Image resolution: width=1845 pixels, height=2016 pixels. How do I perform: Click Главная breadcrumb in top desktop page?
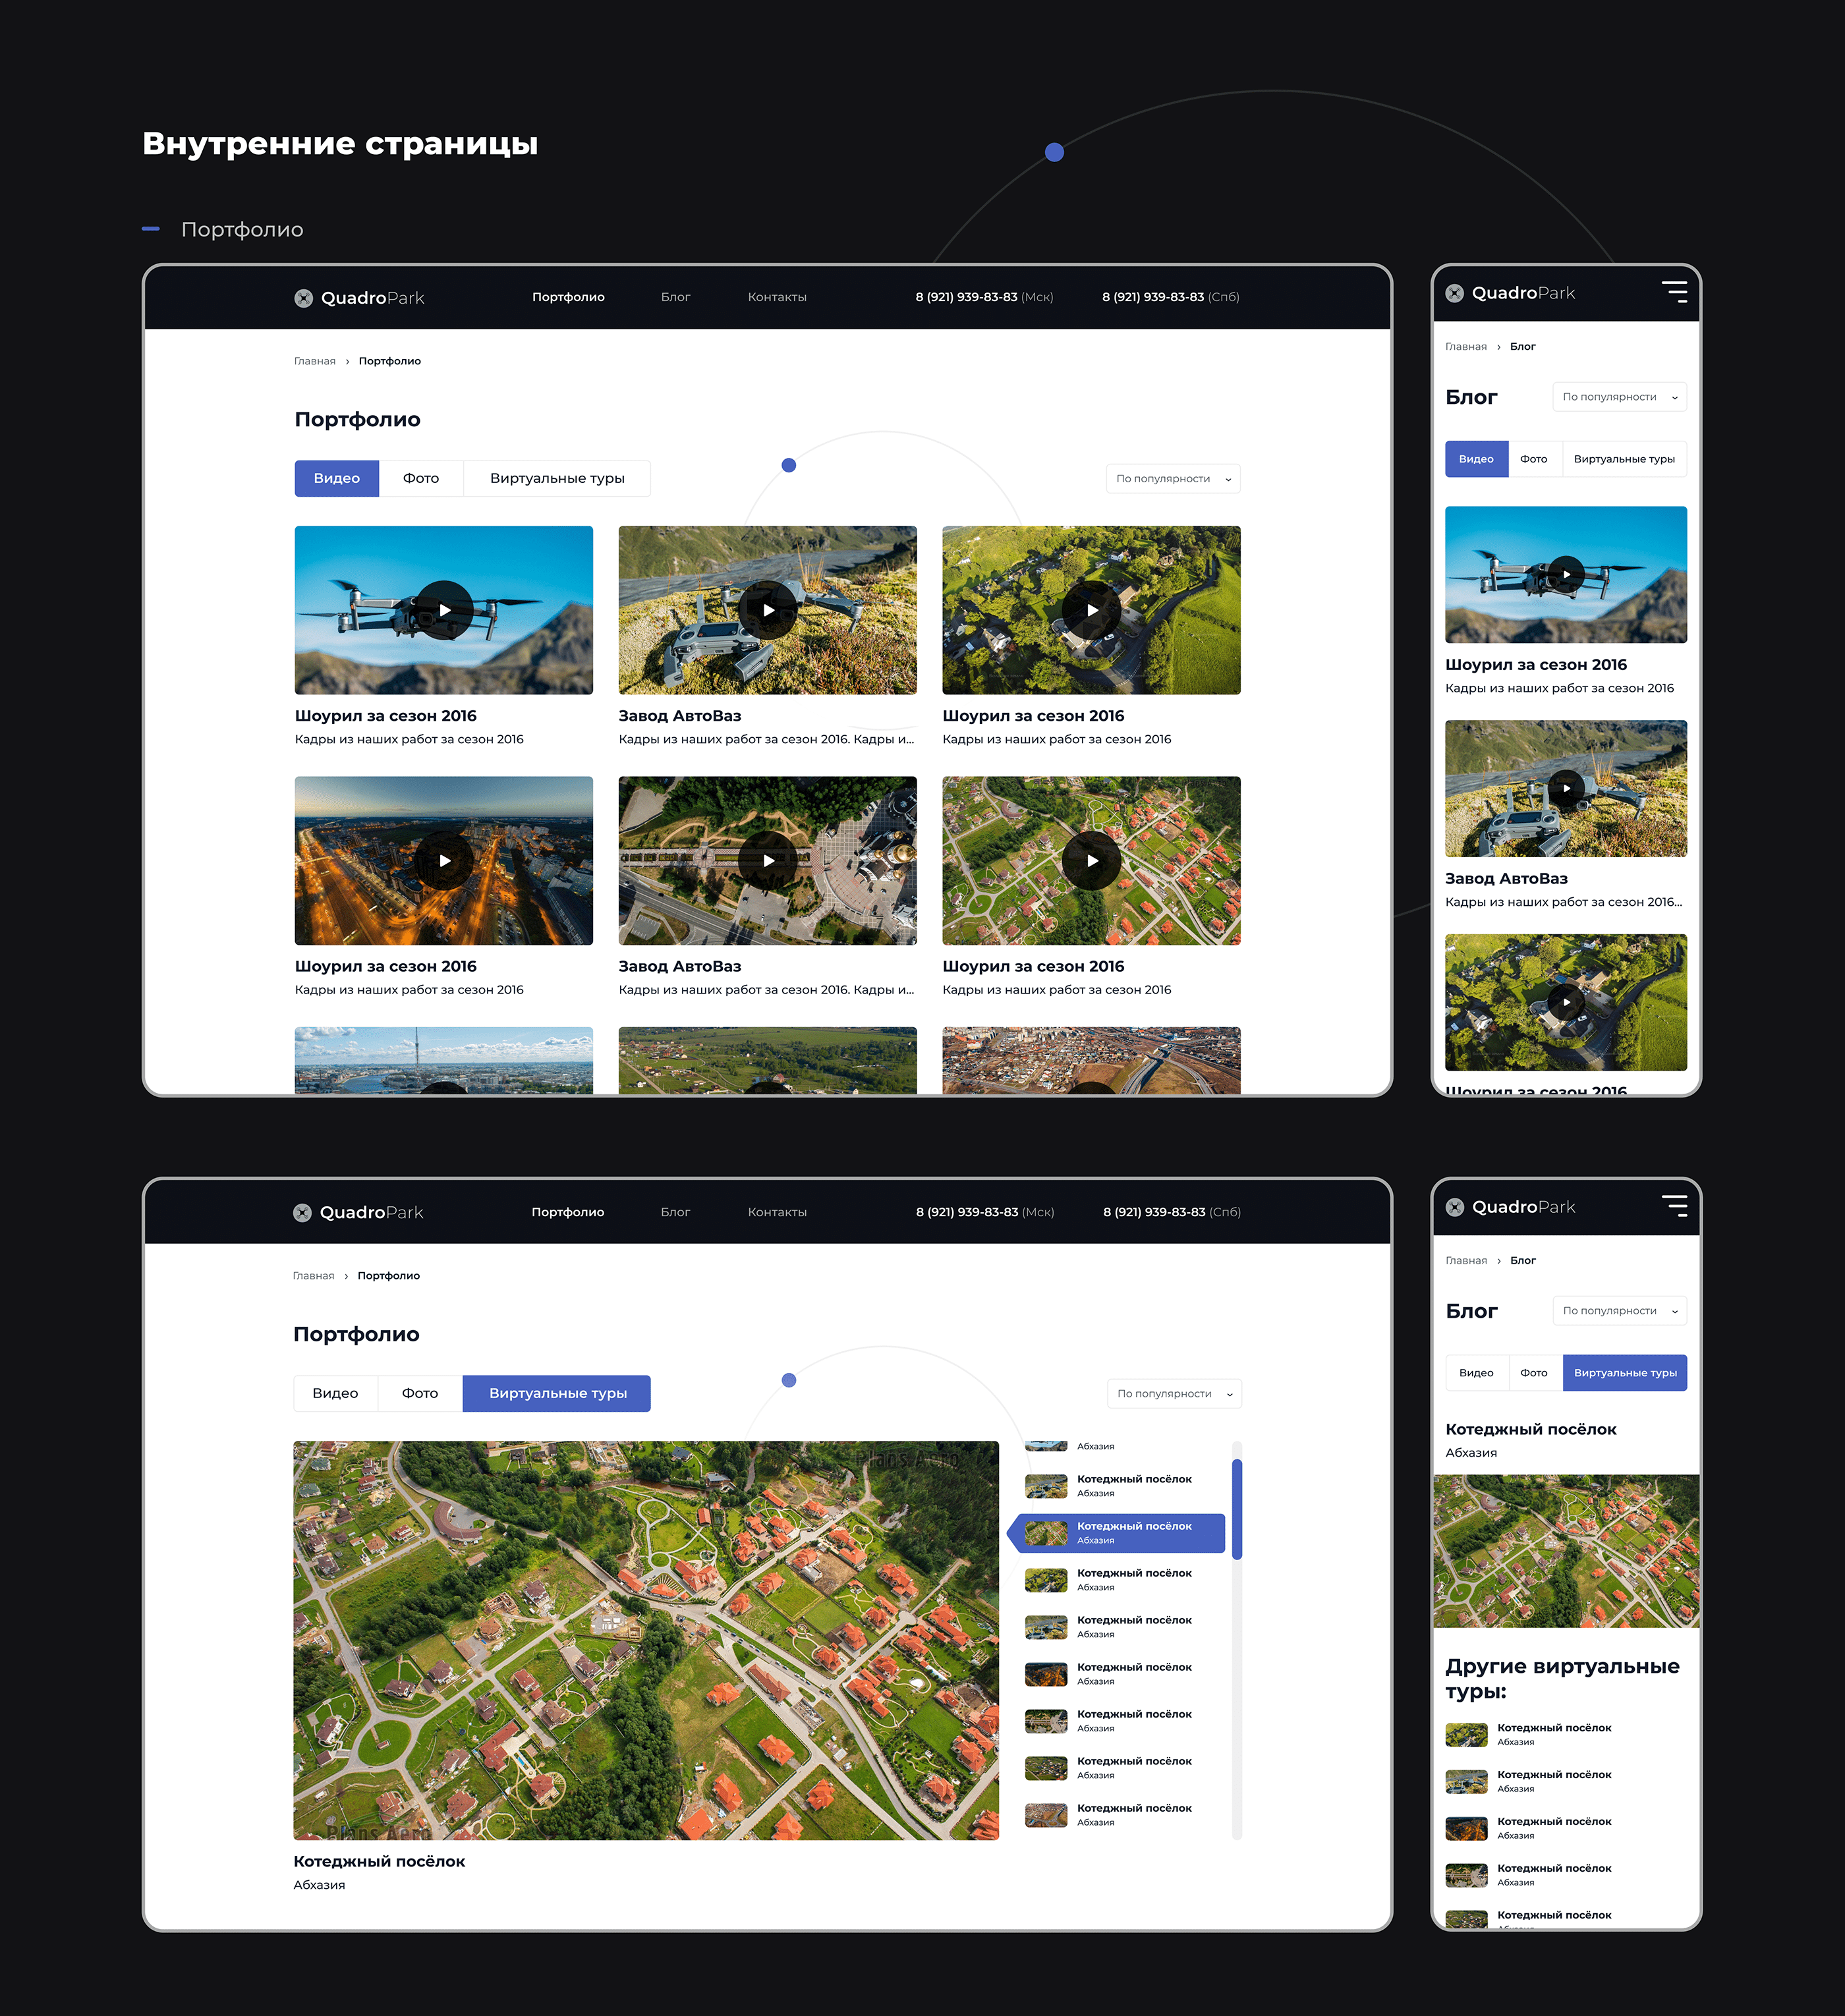[314, 361]
